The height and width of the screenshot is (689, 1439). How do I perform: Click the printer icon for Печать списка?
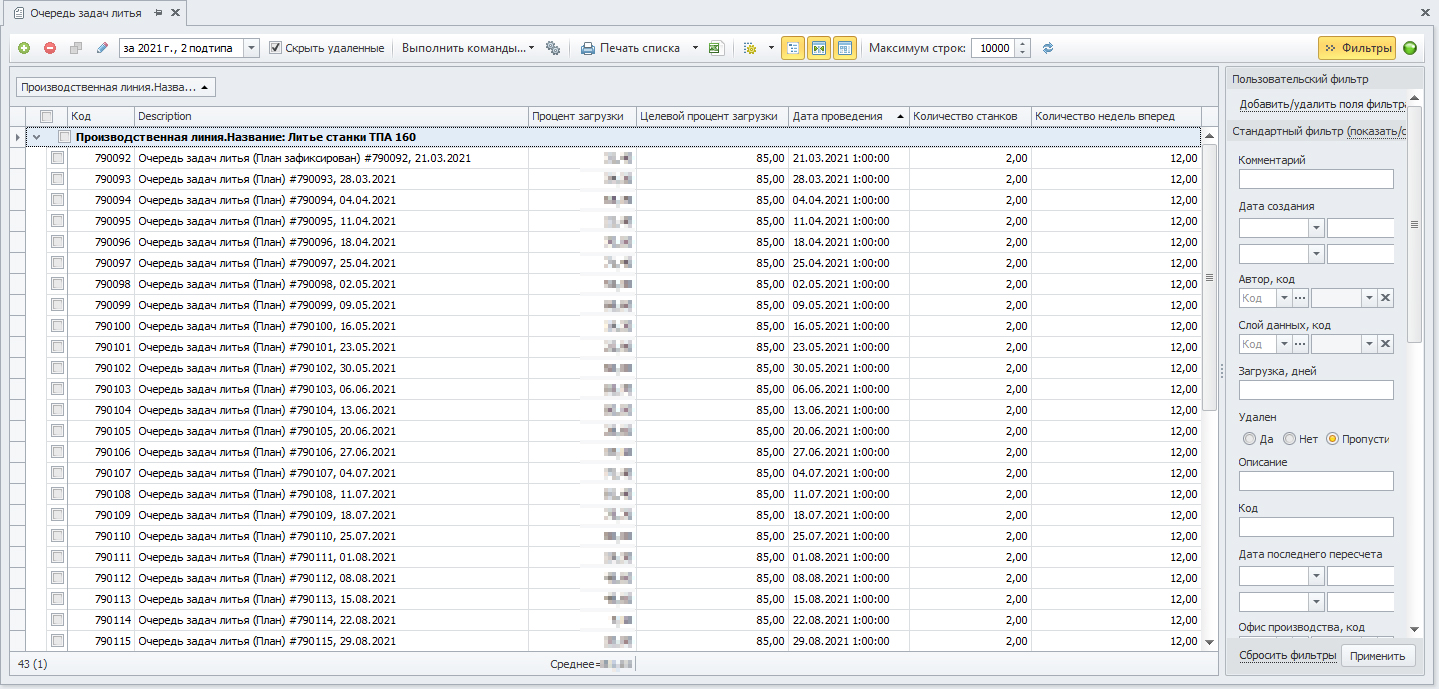[x=588, y=48]
